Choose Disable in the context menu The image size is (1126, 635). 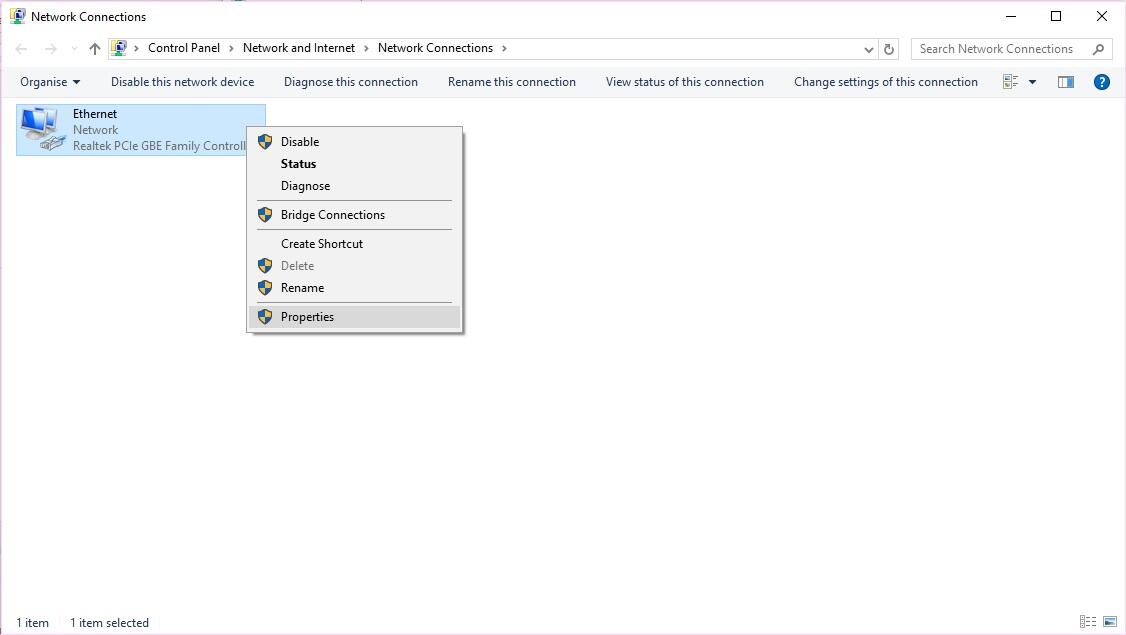[299, 142]
